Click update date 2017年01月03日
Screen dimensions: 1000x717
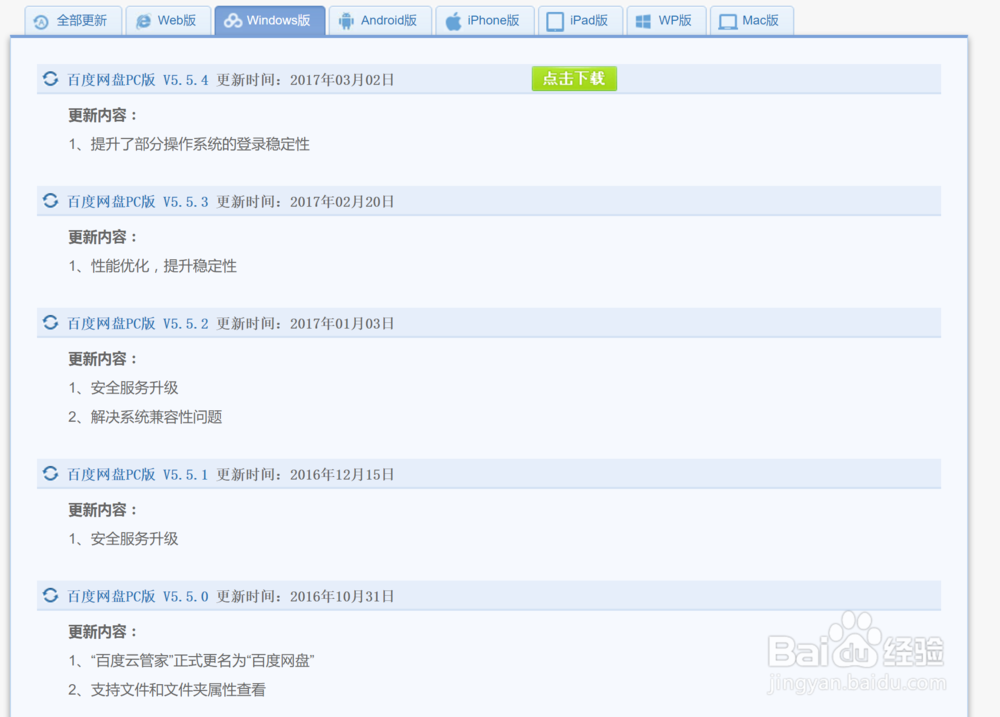point(342,323)
